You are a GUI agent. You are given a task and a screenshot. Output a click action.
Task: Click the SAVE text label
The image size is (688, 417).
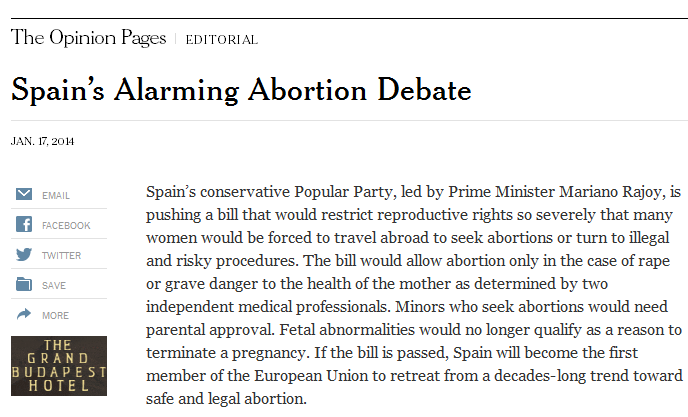(54, 286)
